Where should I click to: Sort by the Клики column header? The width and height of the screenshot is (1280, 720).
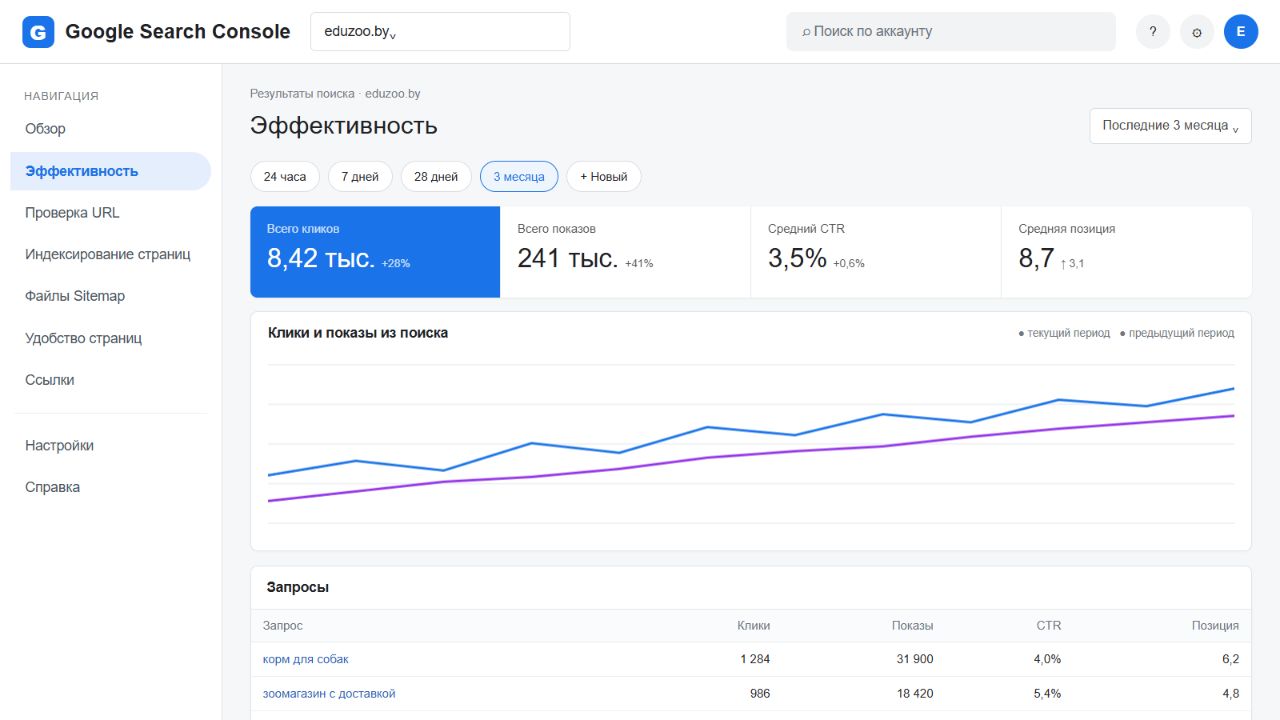tap(754, 626)
